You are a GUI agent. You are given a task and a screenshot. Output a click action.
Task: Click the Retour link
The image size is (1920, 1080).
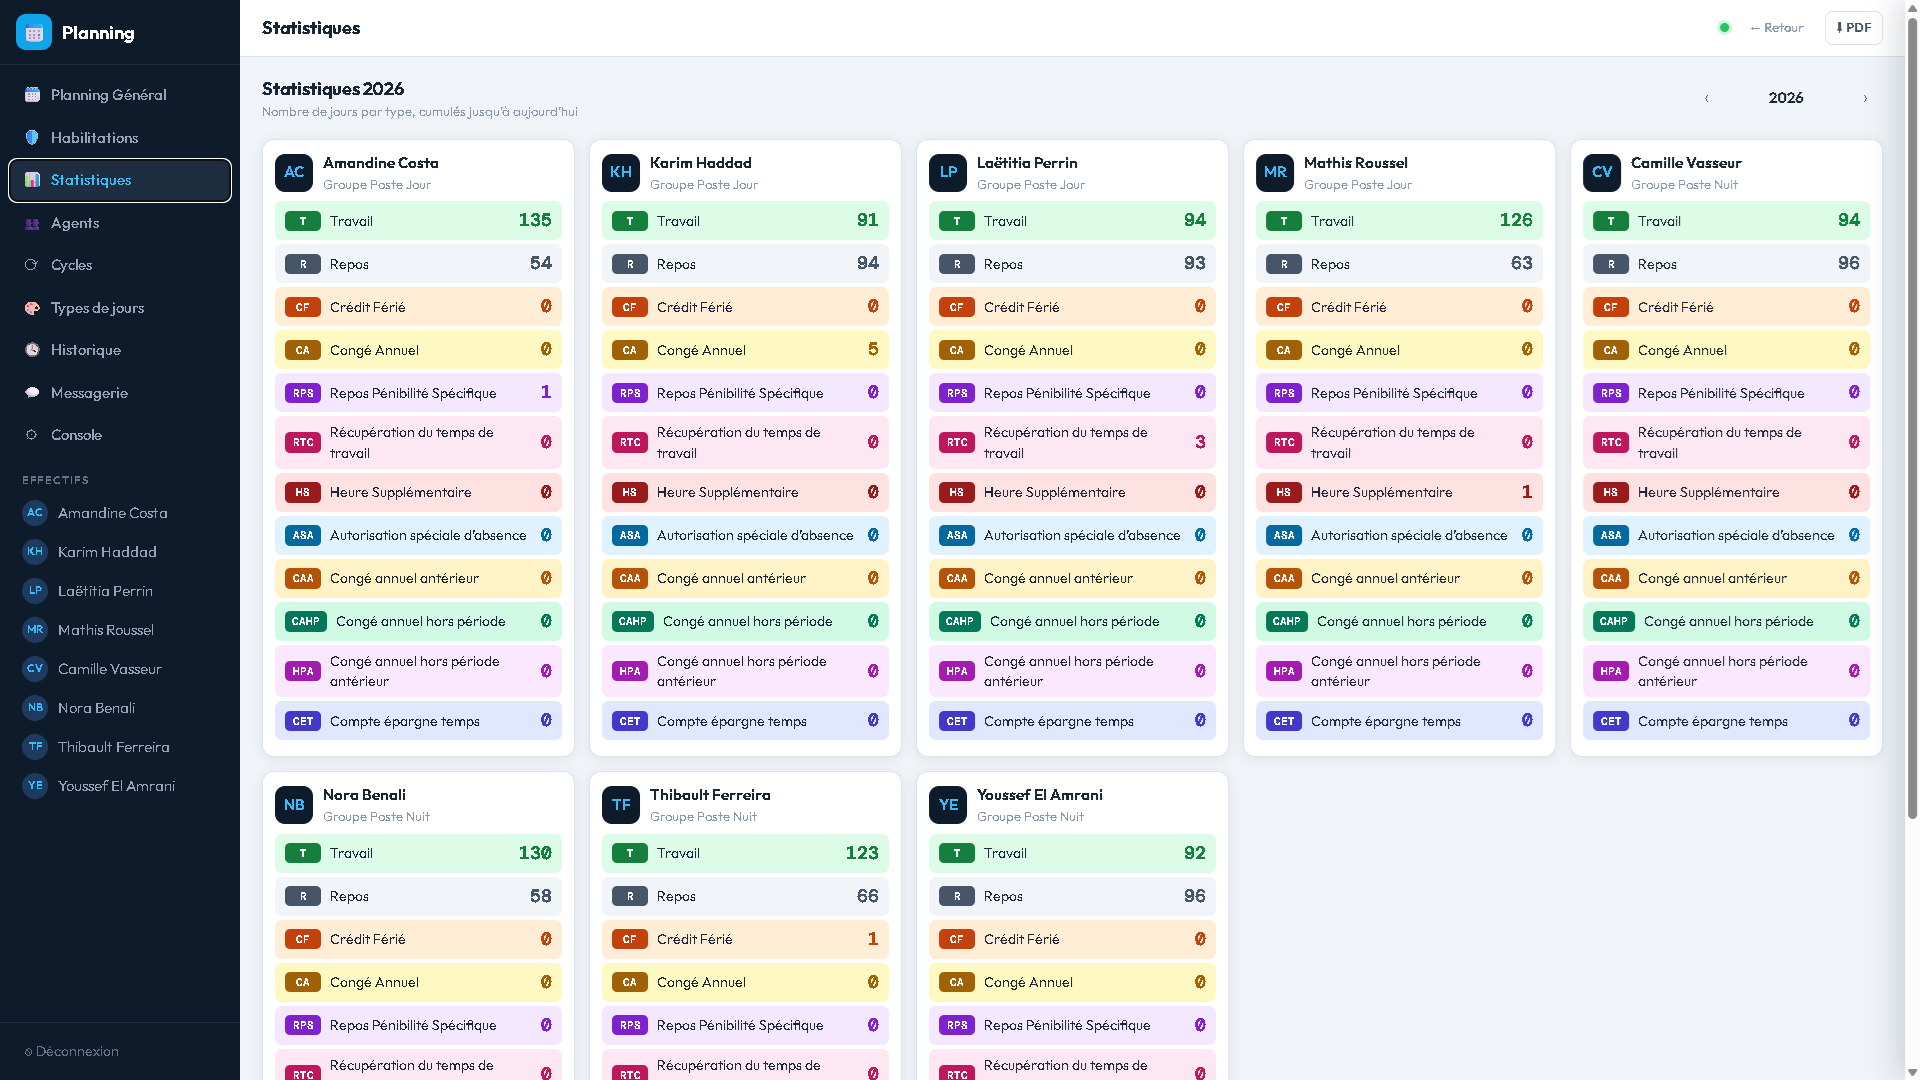(x=1777, y=28)
